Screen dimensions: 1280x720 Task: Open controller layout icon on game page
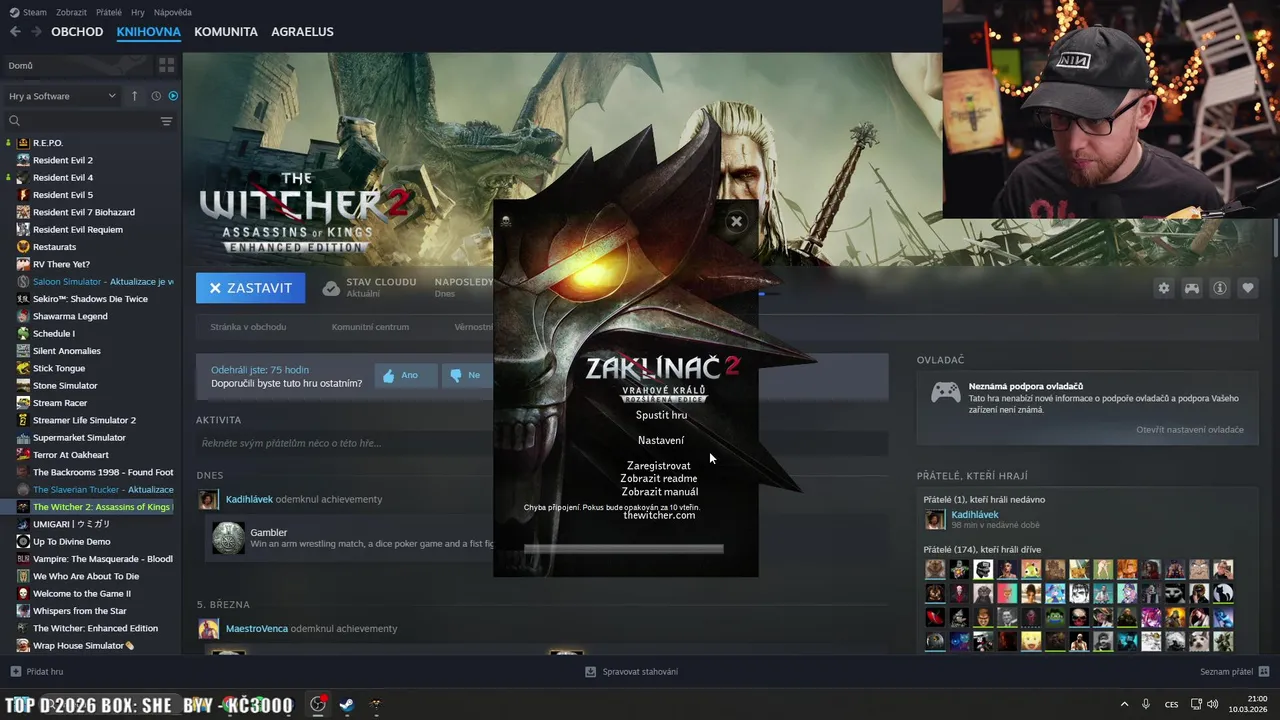coord(1192,288)
